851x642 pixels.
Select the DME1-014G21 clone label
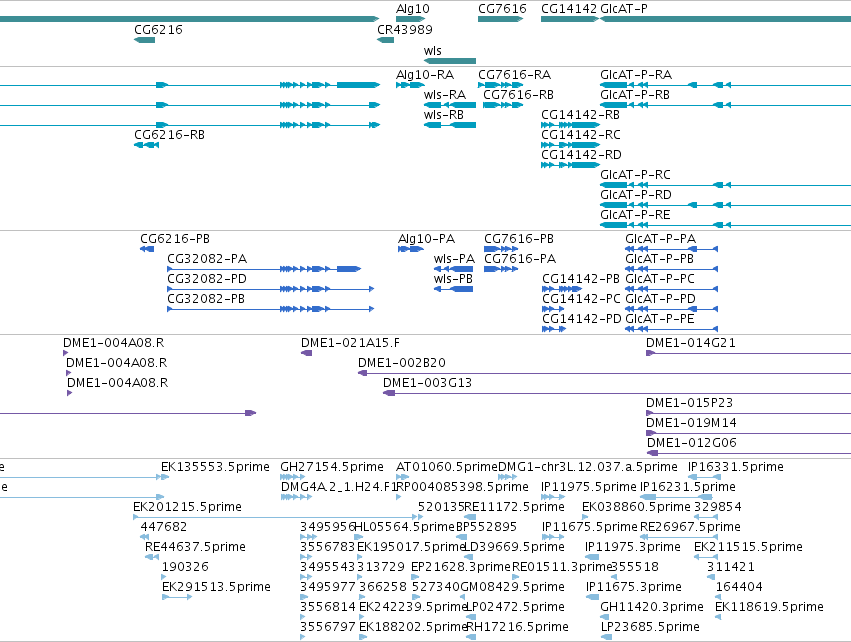[691, 343]
